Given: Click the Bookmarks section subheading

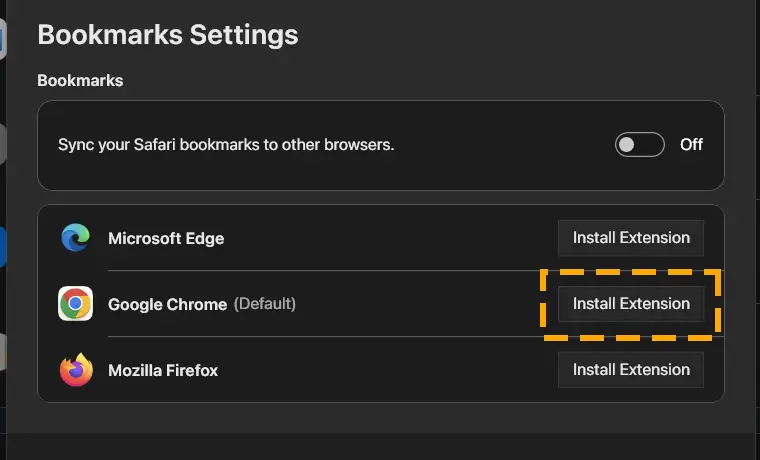Looking at the screenshot, I should 80,80.
